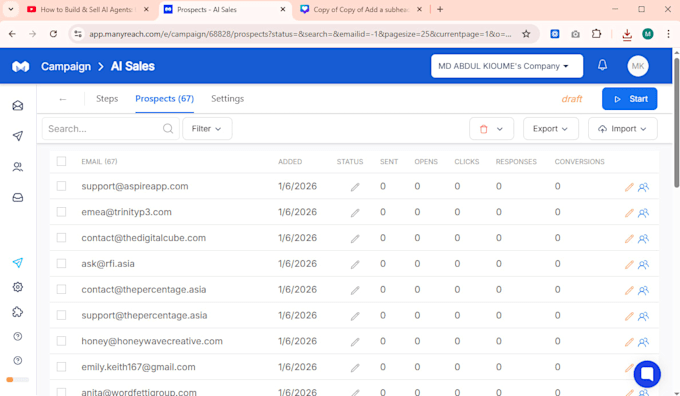The height and width of the screenshot is (396, 680).
Task: Check the contact@thedigitalcube.com row checkbox
Action: point(62,238)
